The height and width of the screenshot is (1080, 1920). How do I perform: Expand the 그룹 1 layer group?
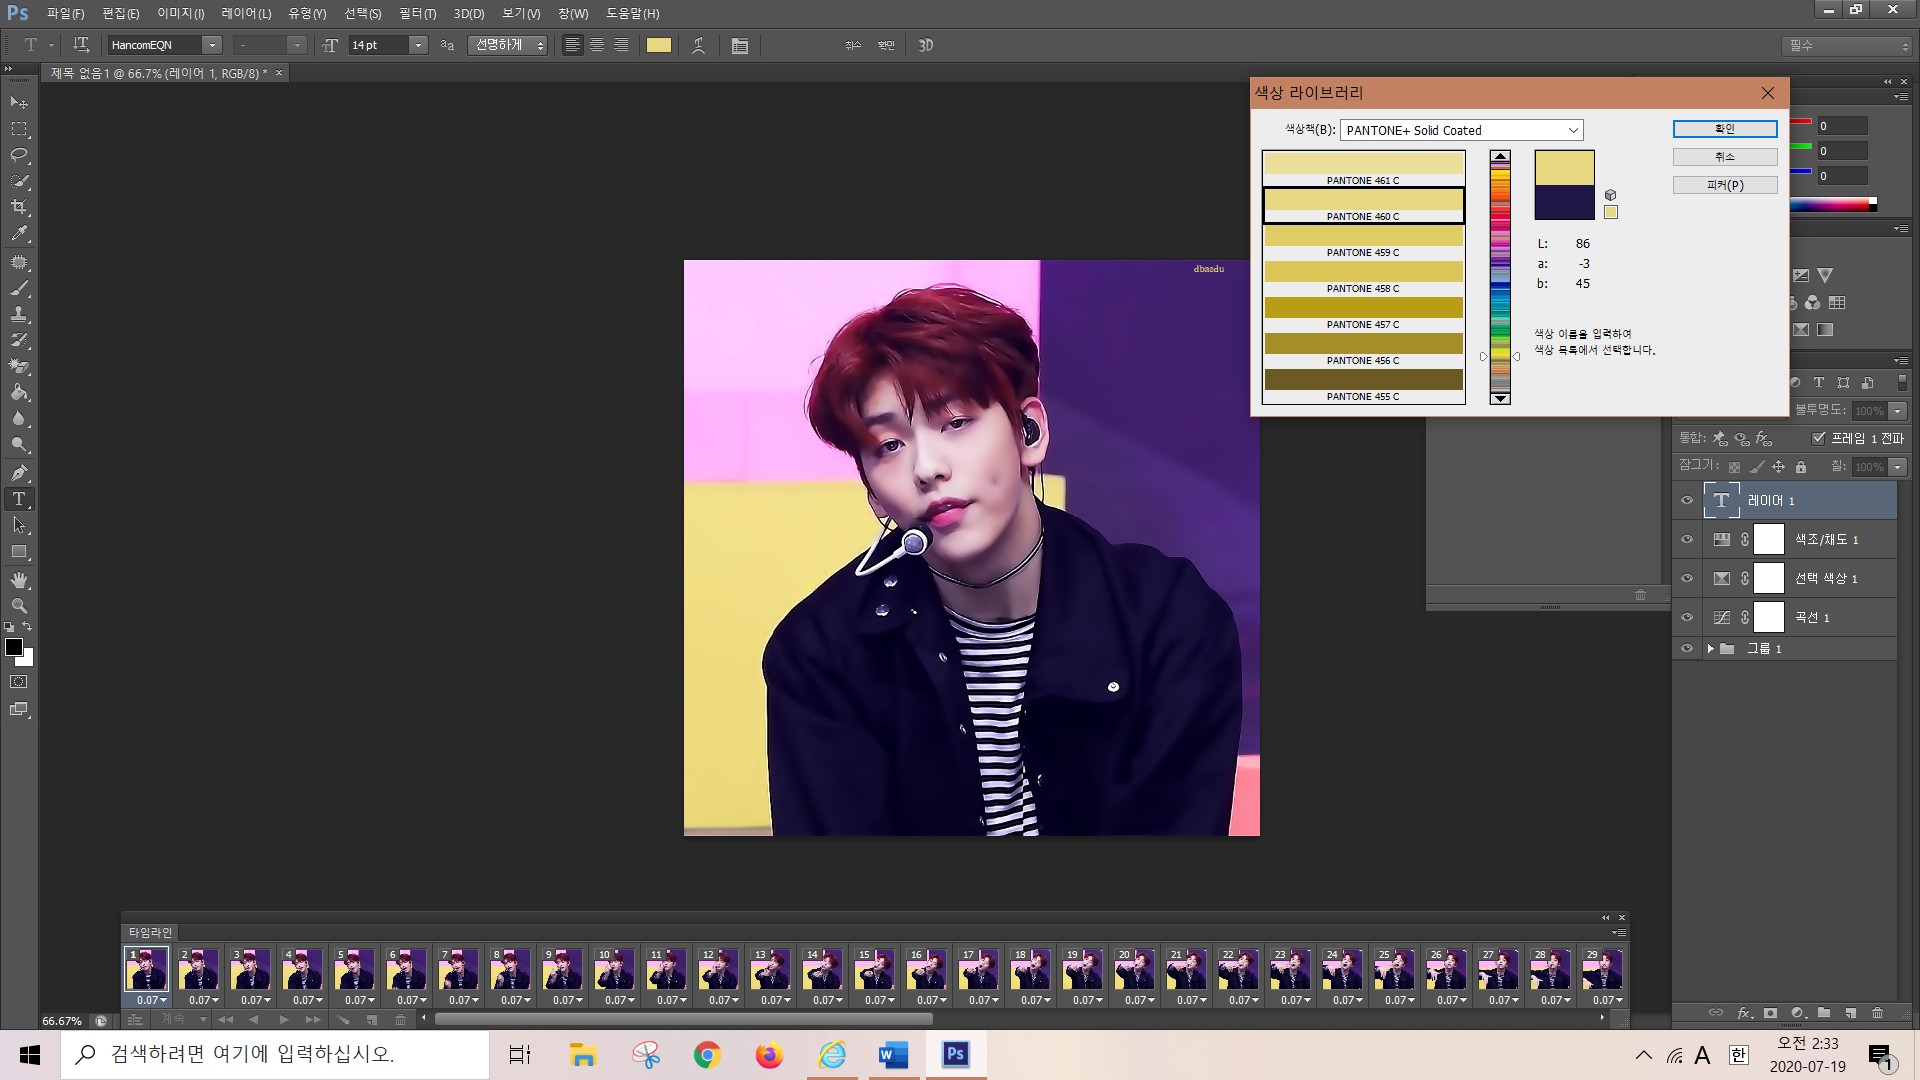(x=1711, y=649)
